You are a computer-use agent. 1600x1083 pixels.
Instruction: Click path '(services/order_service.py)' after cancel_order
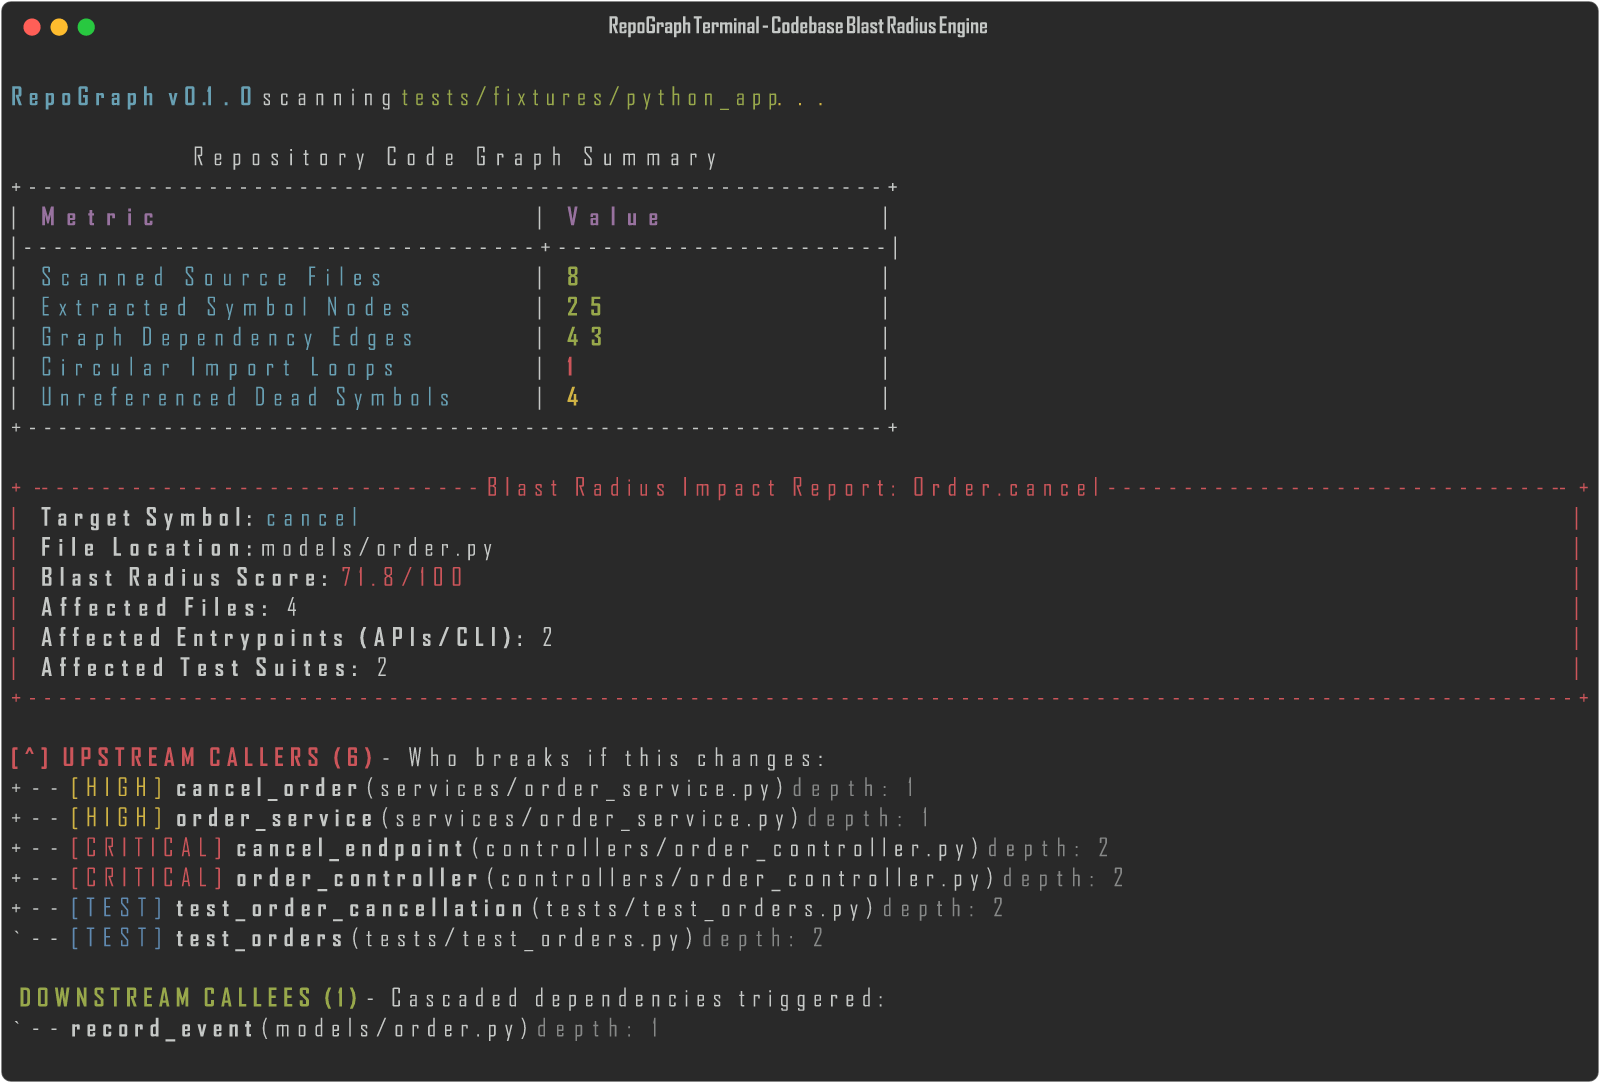[576, 788]
